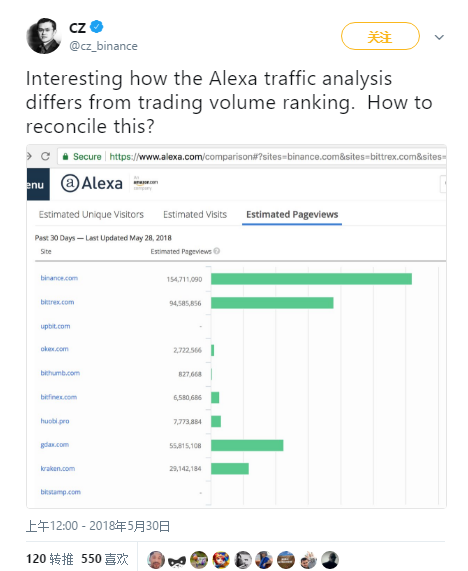Click CZ's profile avatar photo
The height and width of the screenshot is (571, 468).
44,36
